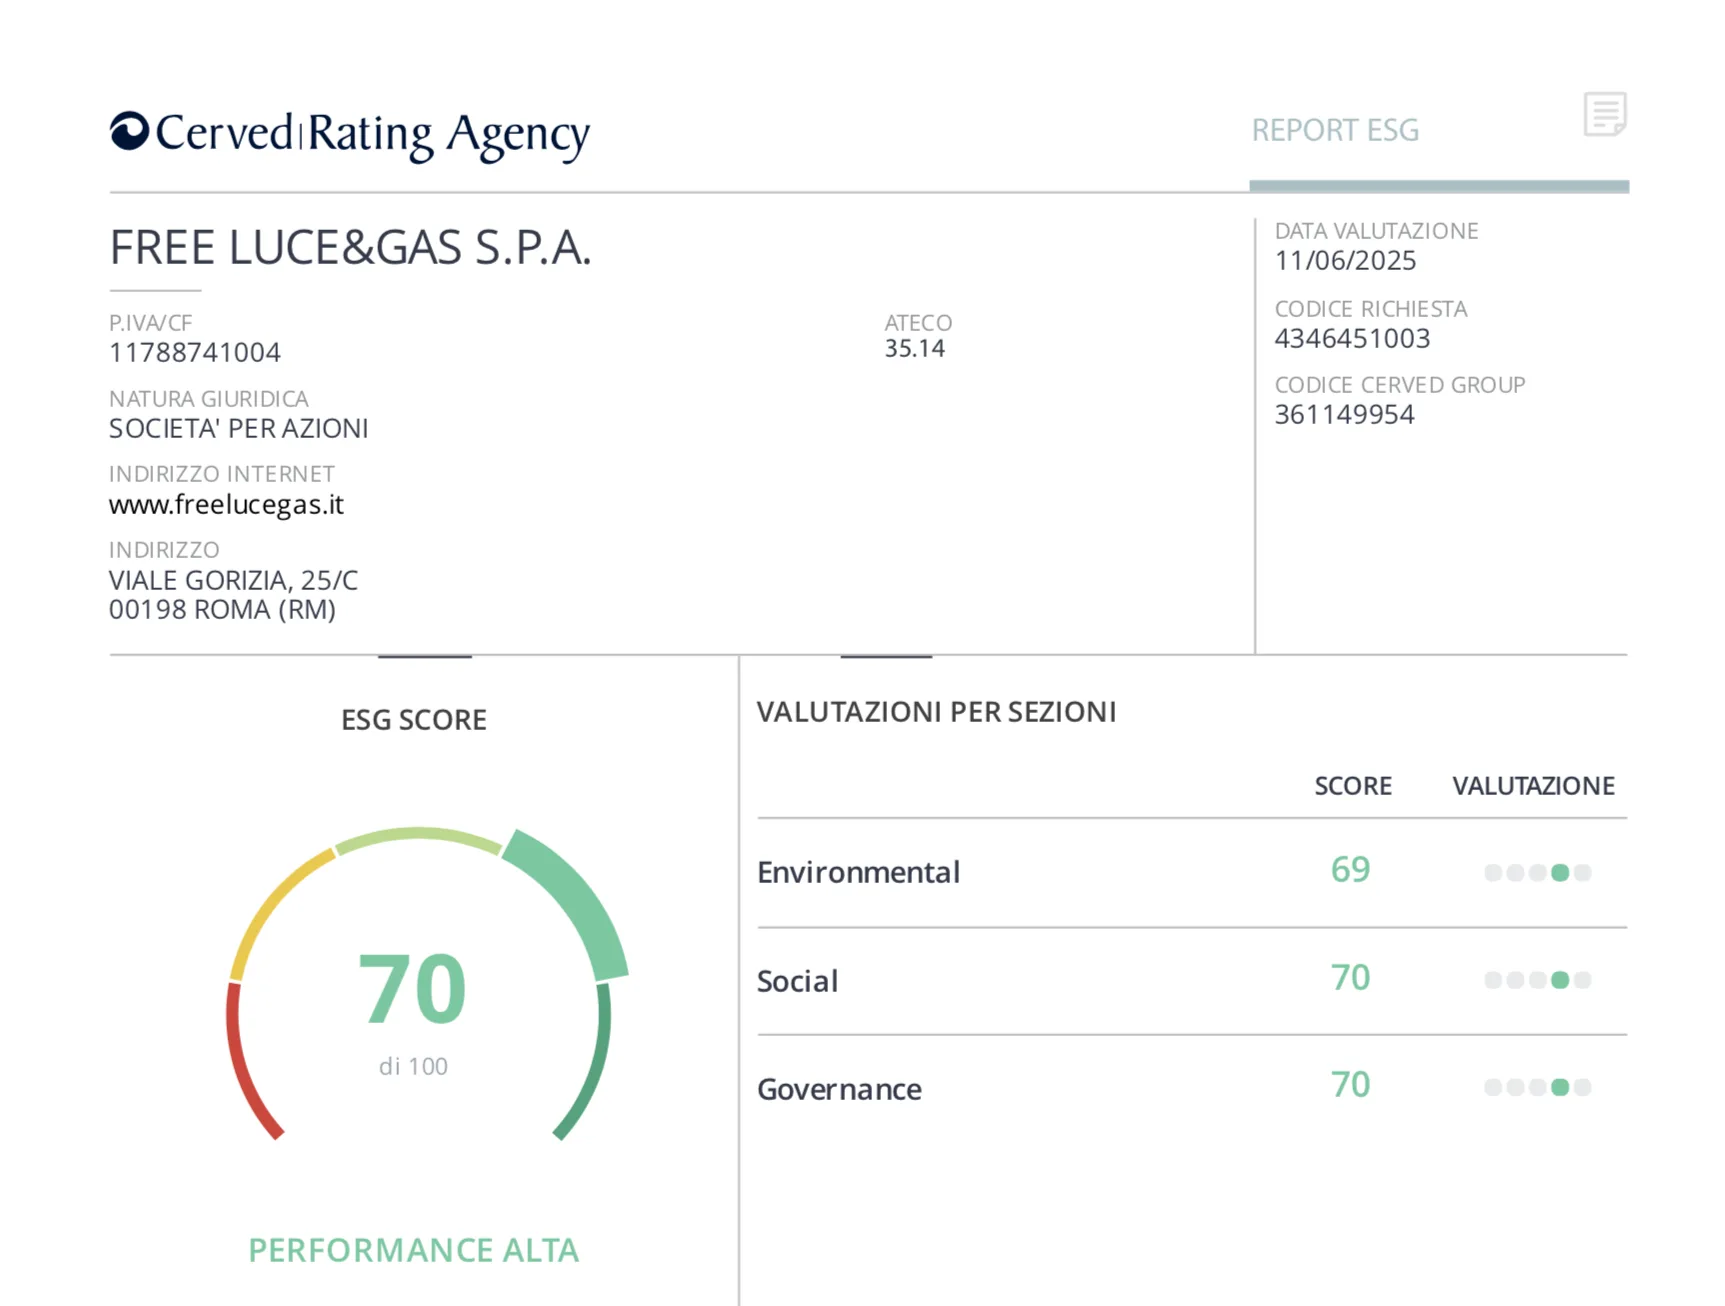1725x1306 pixels.
Task: Click the 'di 100' label in gauge
Action: coord(413,1066)
